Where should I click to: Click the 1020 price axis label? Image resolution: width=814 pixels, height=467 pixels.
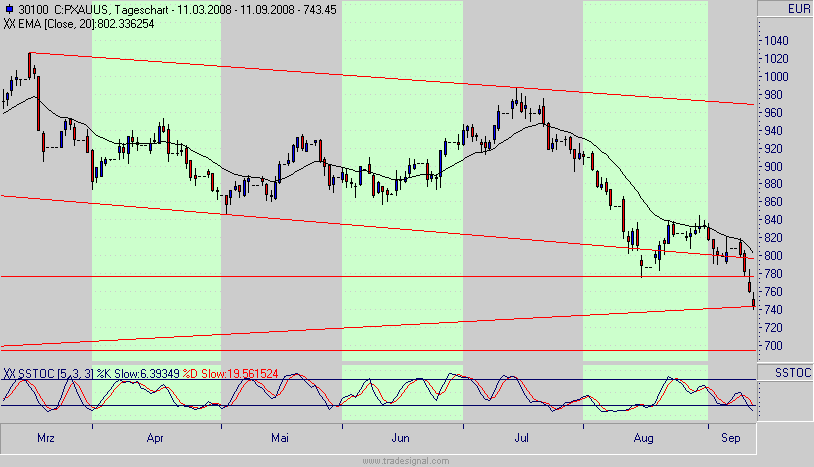[776, 59]
